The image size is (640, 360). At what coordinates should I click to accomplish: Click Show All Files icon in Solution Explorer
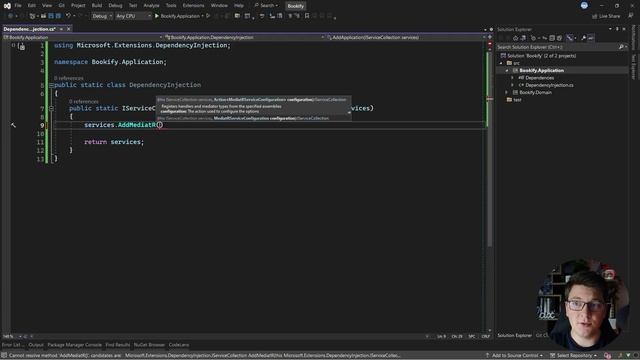[560, 38]
